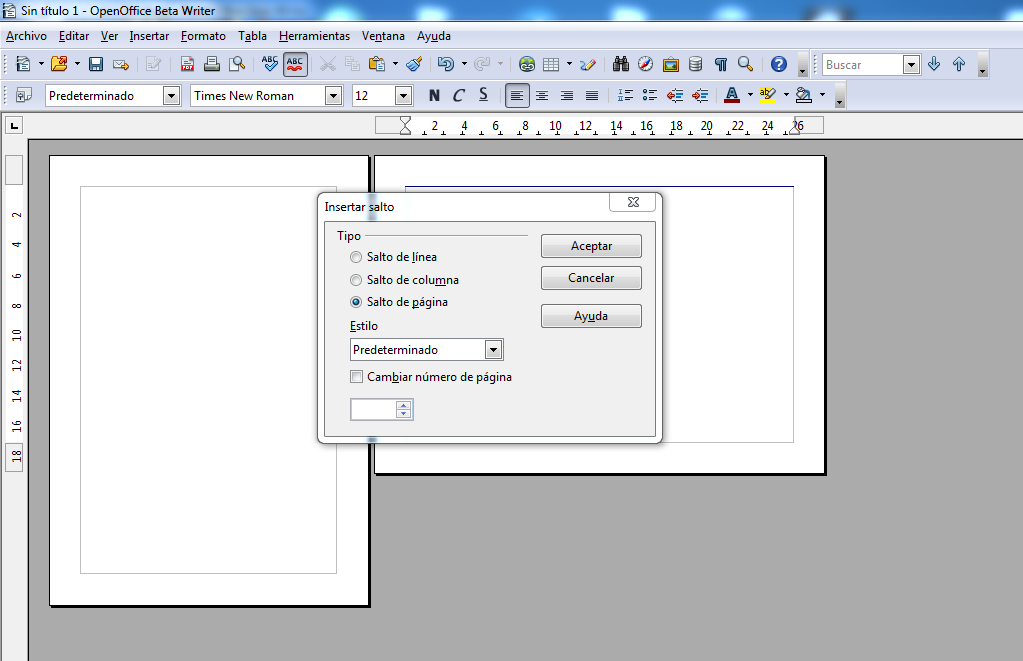Image resolution: width=1023 pixels, height=661 pixels.
Task: Apply font color red A swatch
Action: pyautogui.click(x=732, y=95)
